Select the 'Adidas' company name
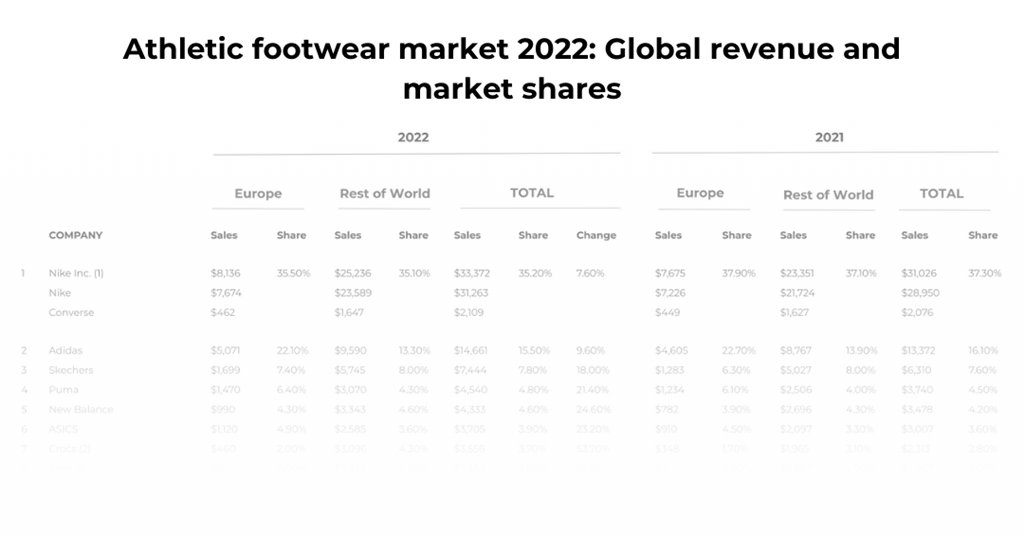1024x536 pixels. click(65, 350)
